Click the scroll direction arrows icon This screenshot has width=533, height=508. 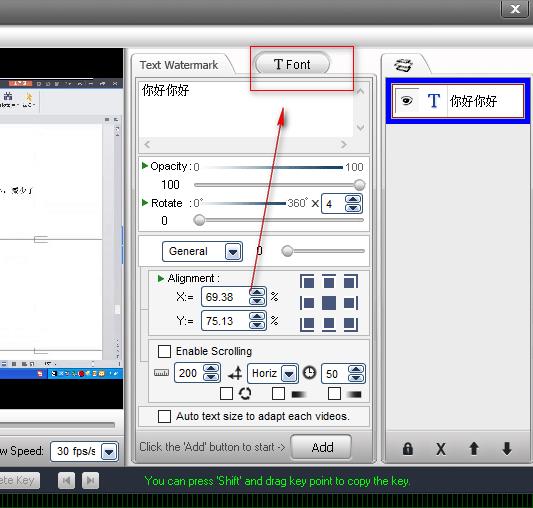[235, 373]
